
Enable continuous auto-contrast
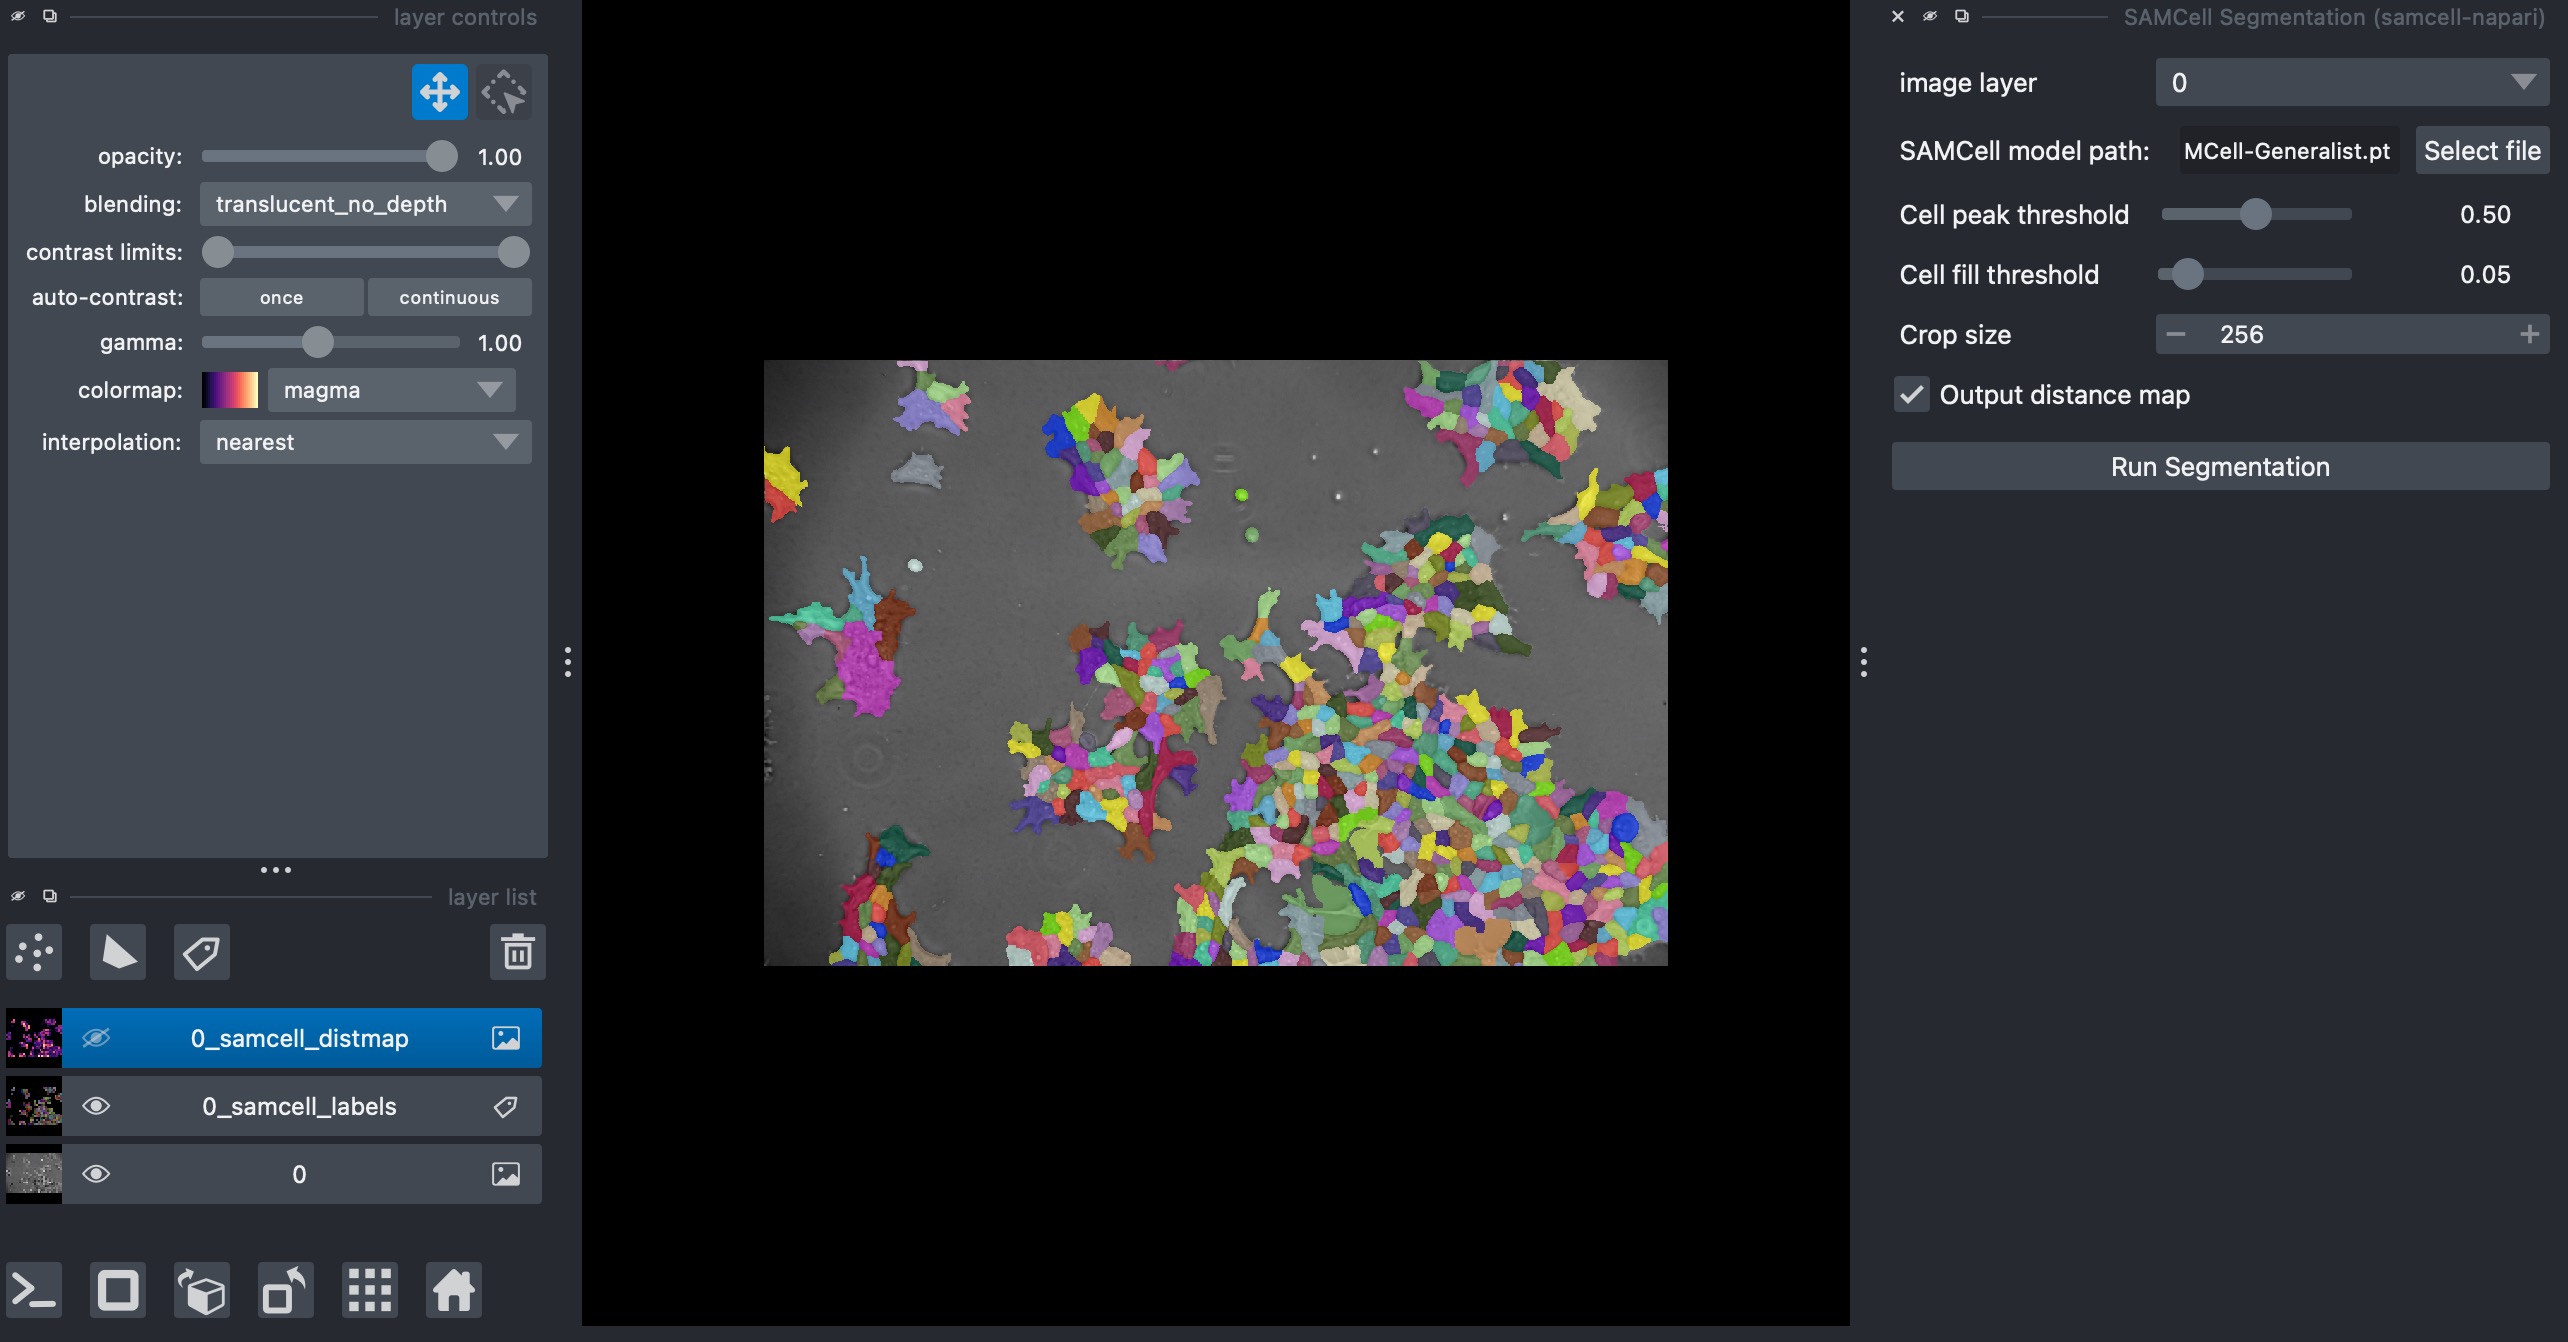(449, 297)
